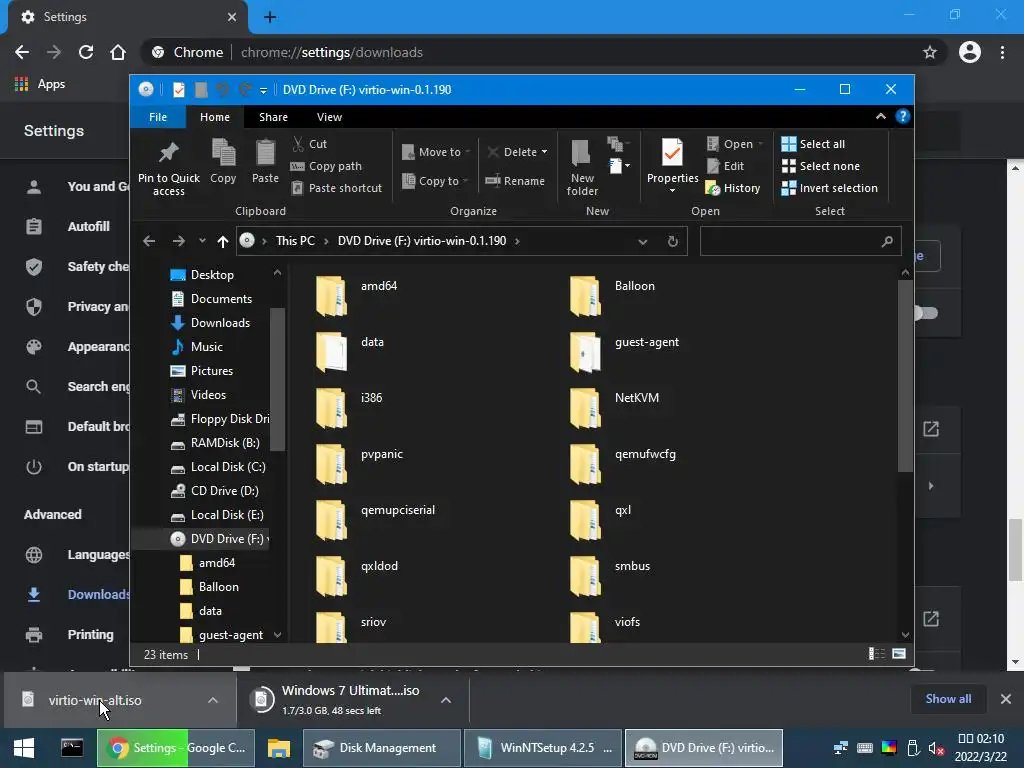1024x768 pixels.
Task: Close the Chrome downloads shelf
Action: point(1006,699)
